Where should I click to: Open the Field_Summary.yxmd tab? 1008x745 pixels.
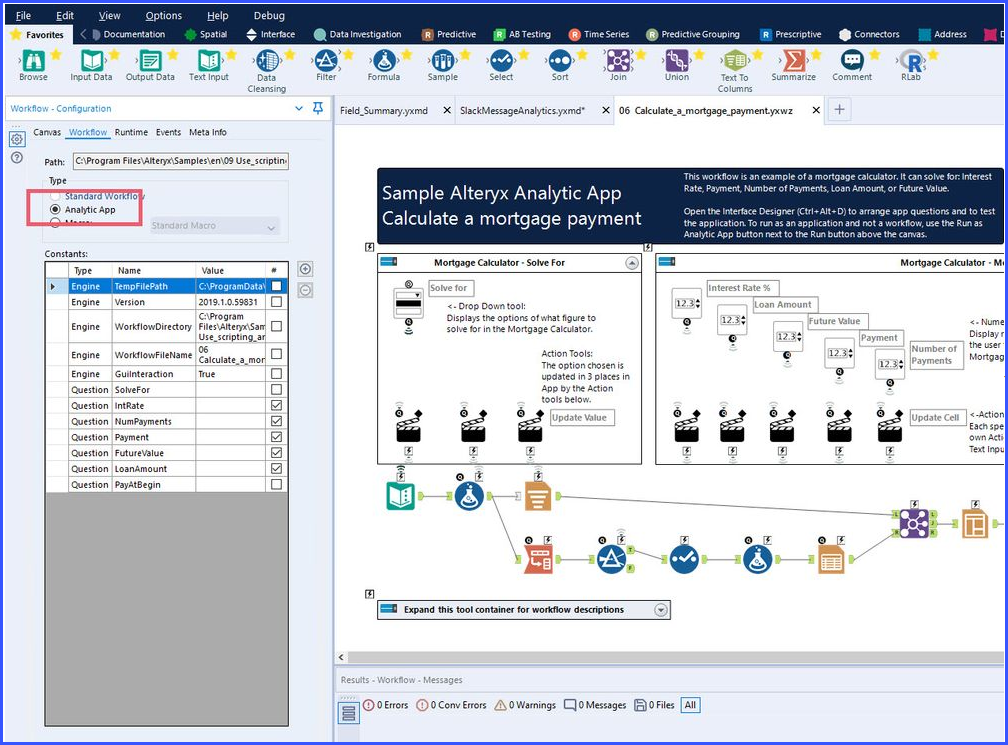point(384,111)
